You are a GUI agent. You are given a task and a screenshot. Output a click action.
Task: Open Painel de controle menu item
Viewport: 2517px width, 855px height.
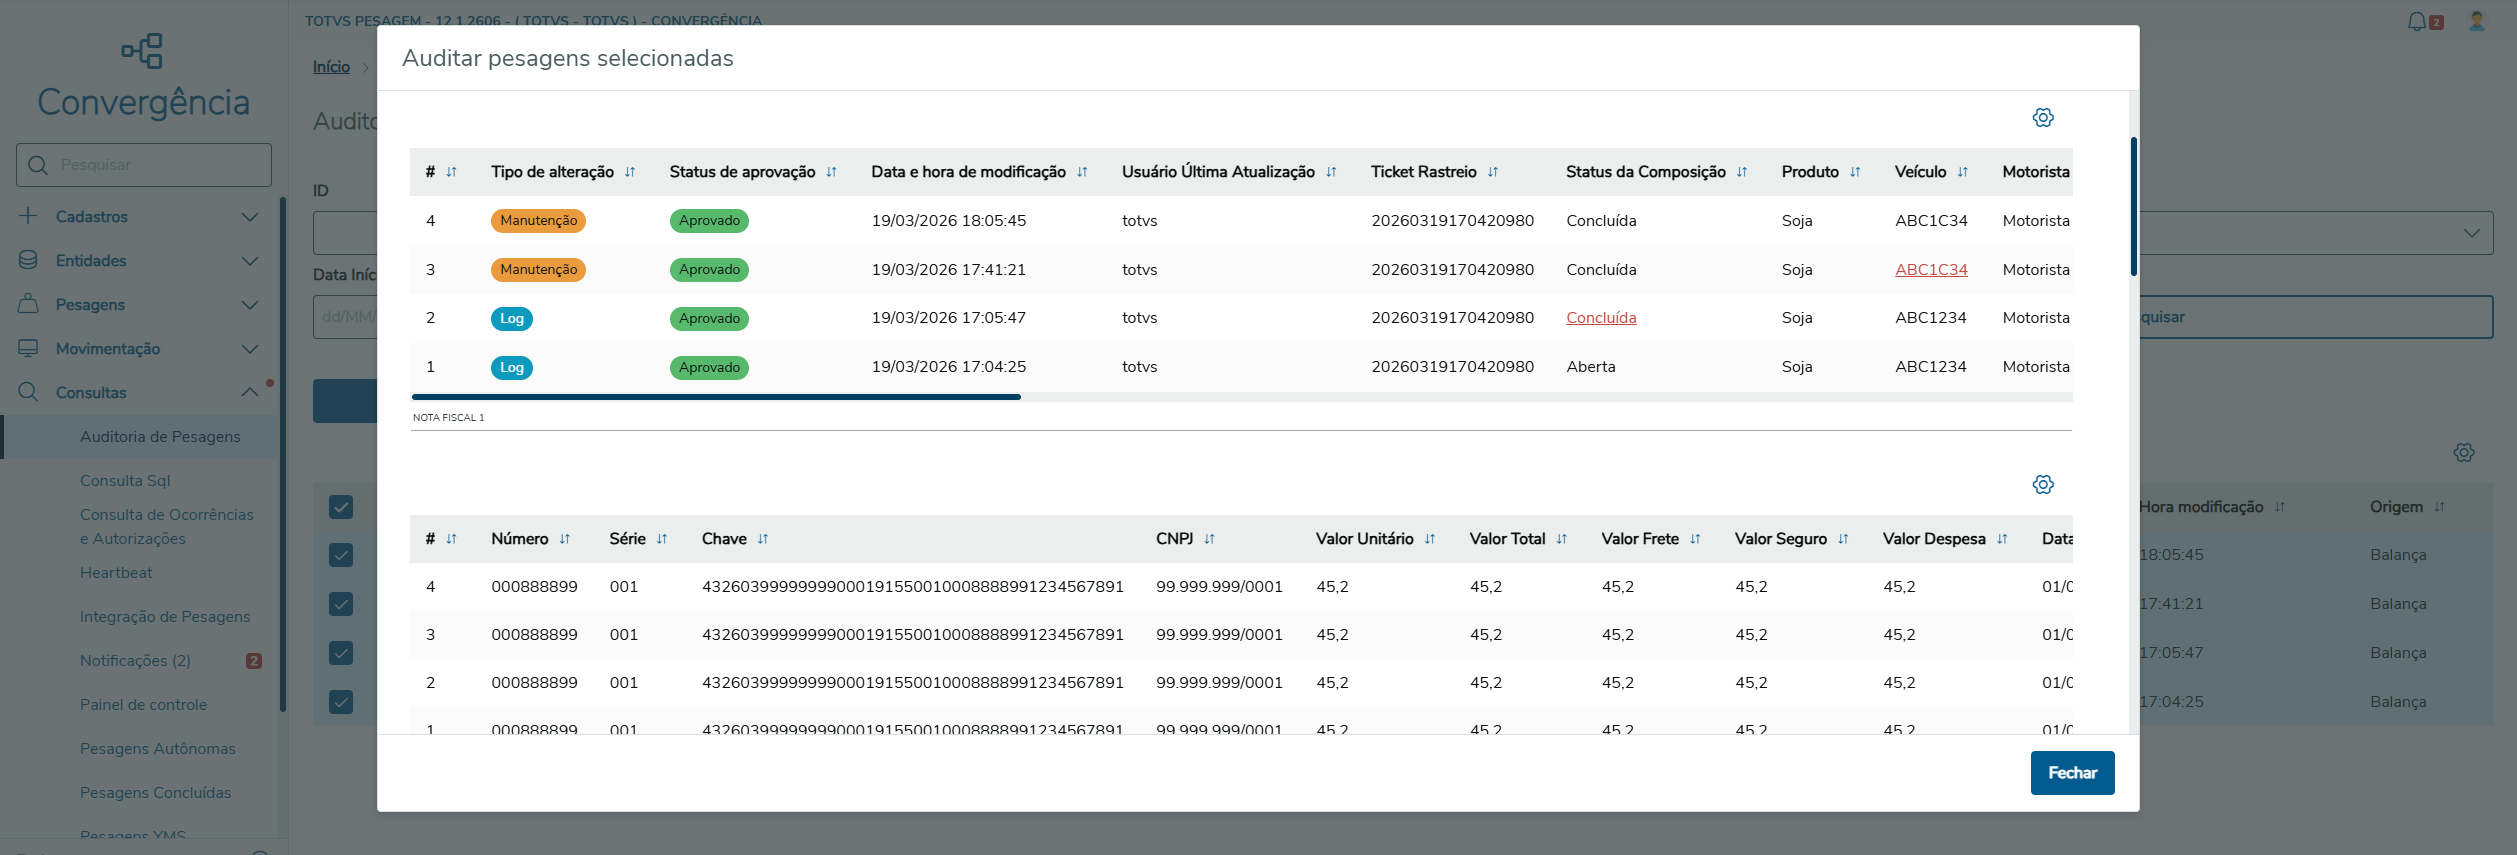(143, 705)
